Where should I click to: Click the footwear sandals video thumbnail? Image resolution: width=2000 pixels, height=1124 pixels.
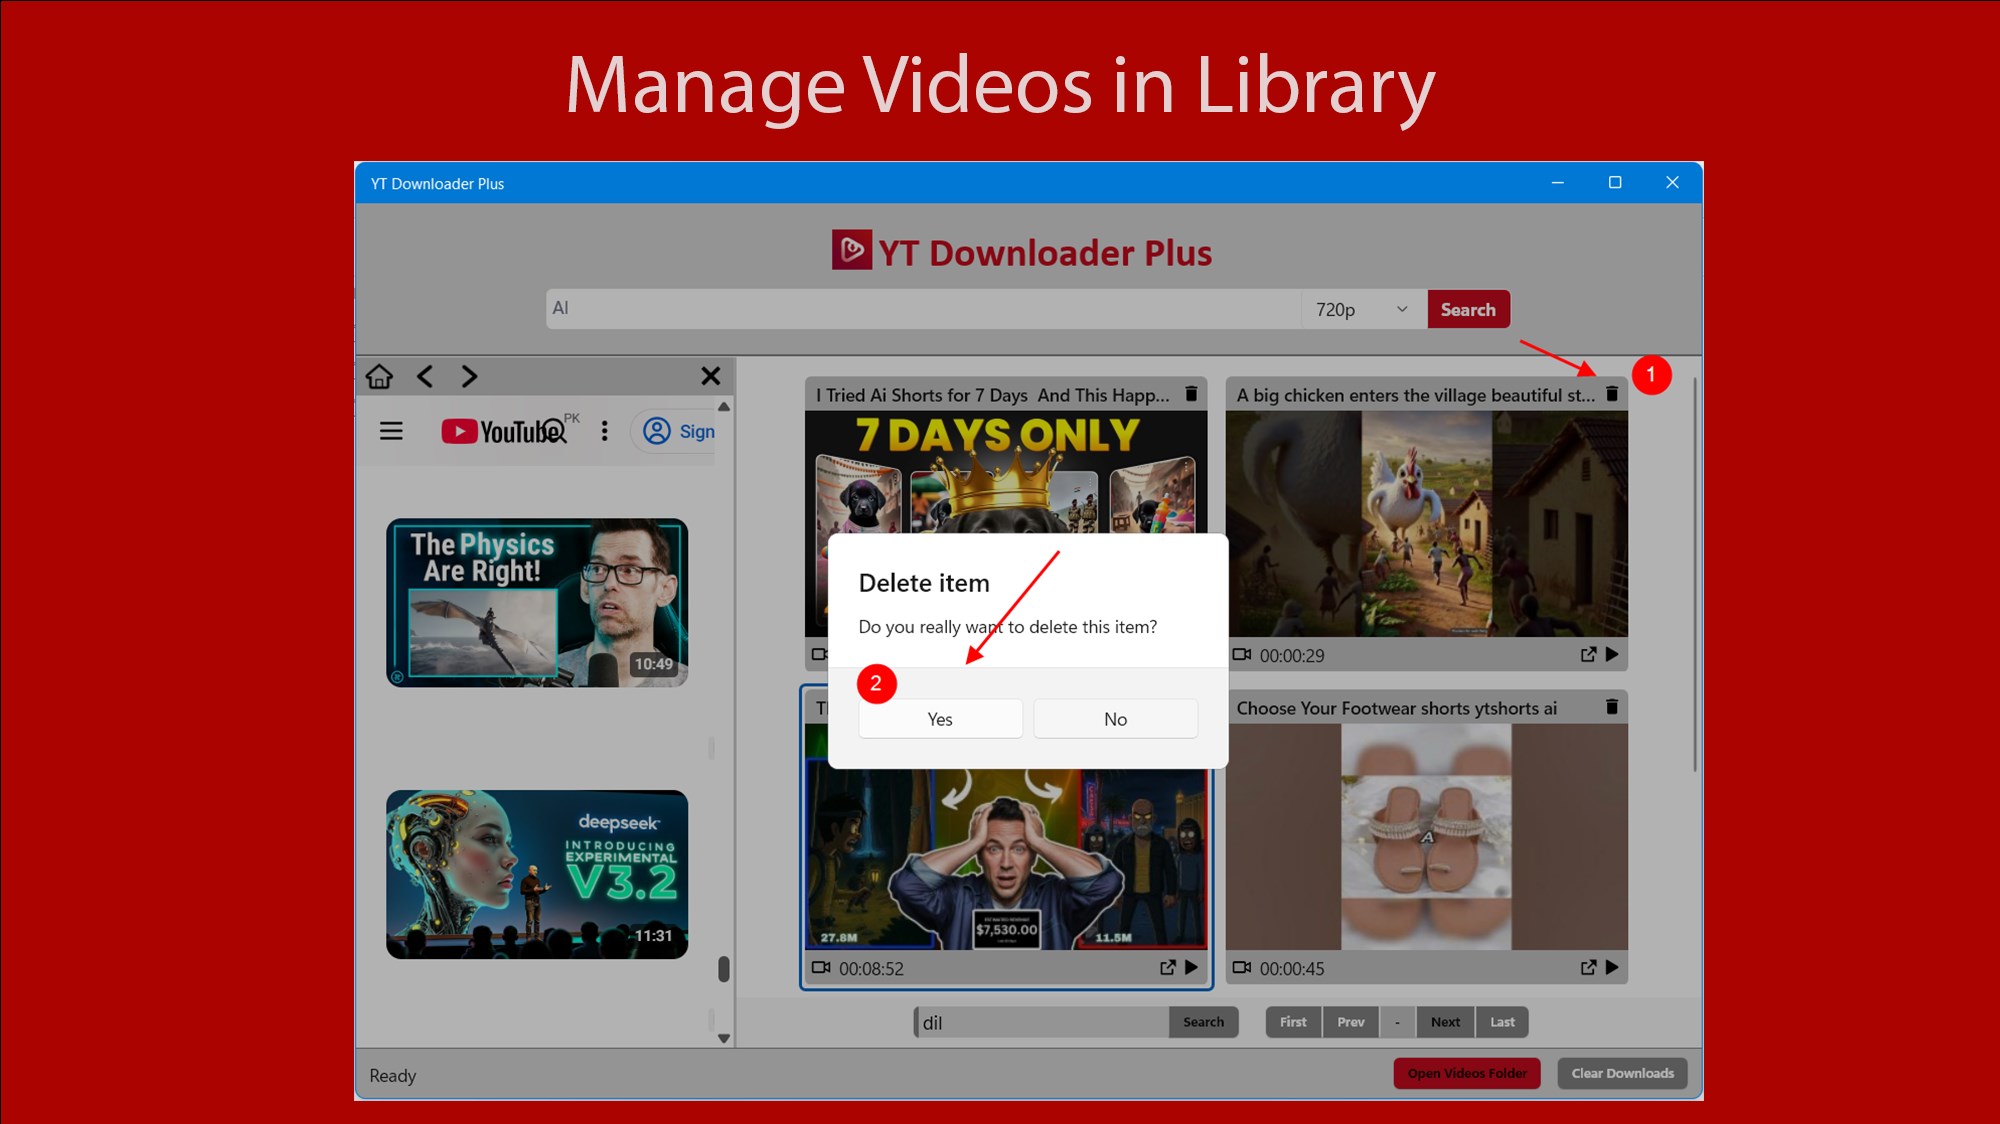click(1427, 837)
